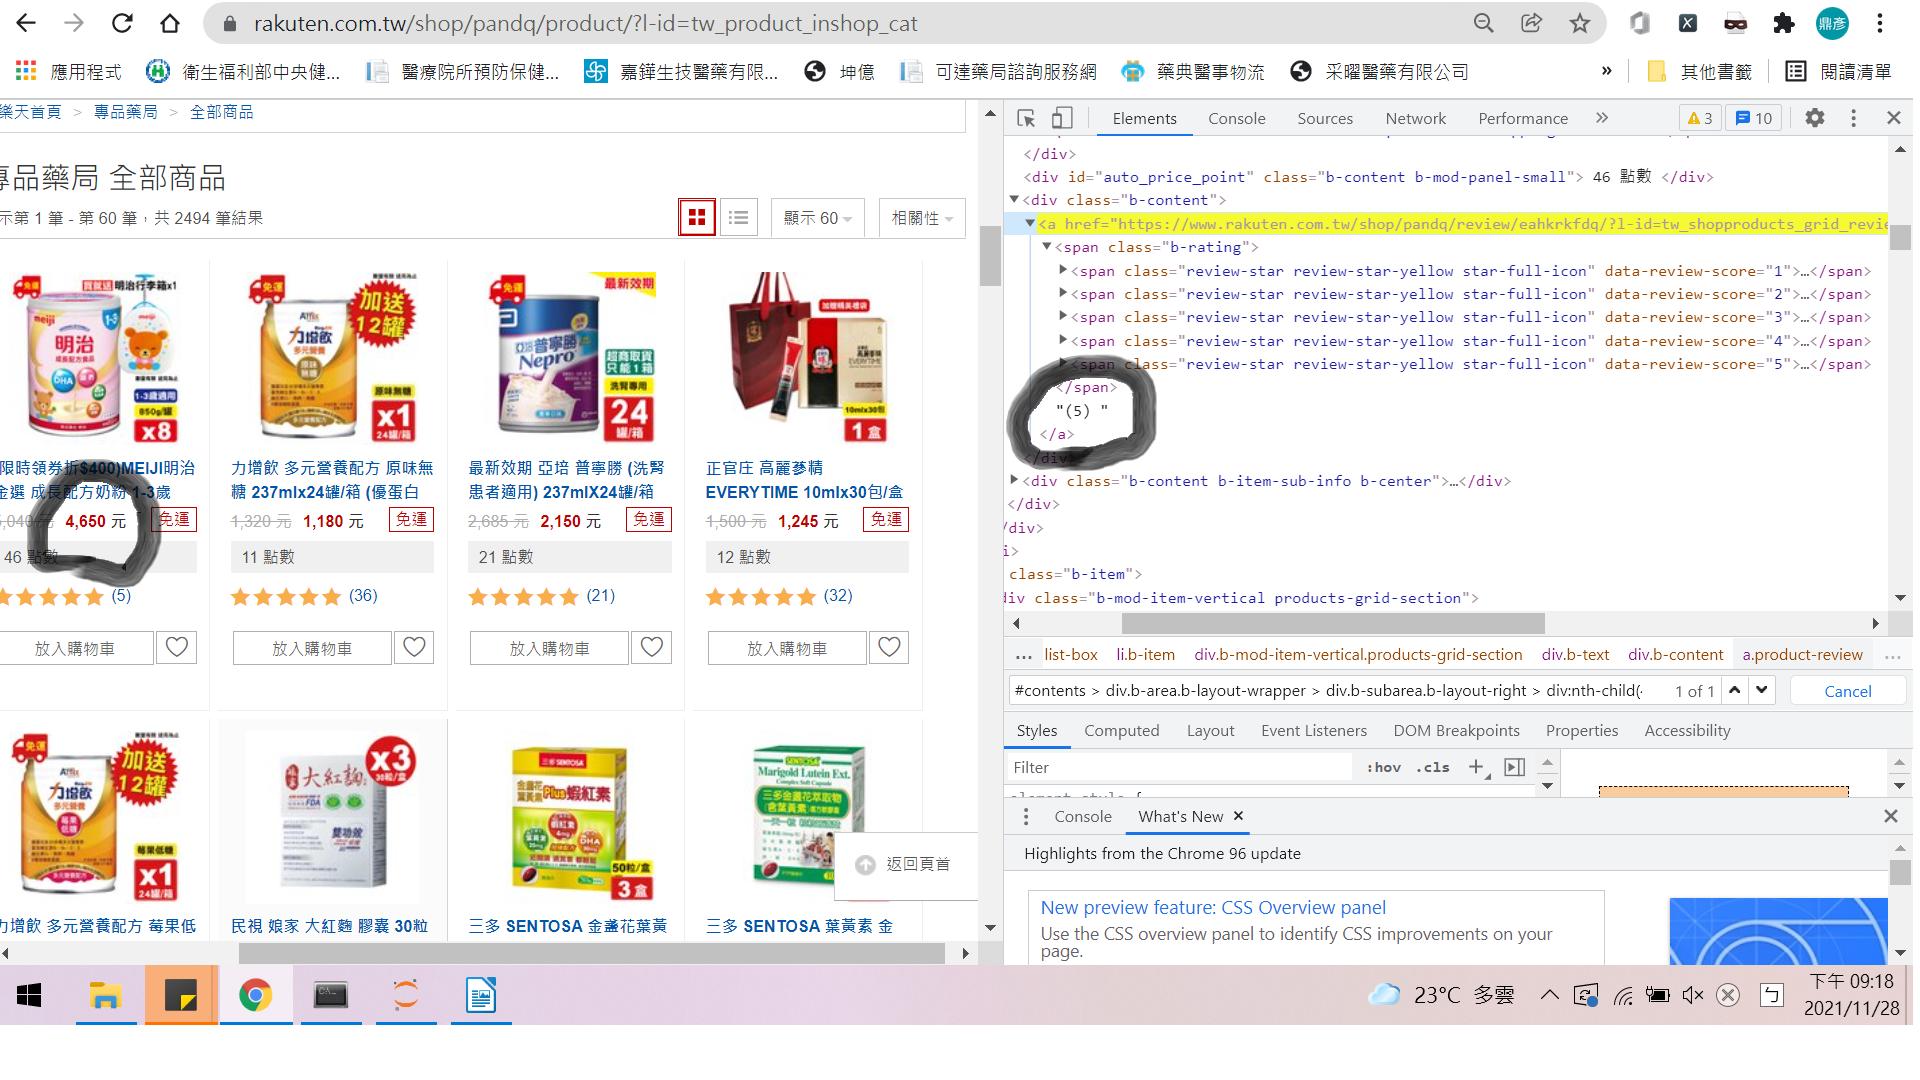1920x1080 pixels.
Task: Click the DevTools device toolbar icon
Action: (x=1062, y=117)
